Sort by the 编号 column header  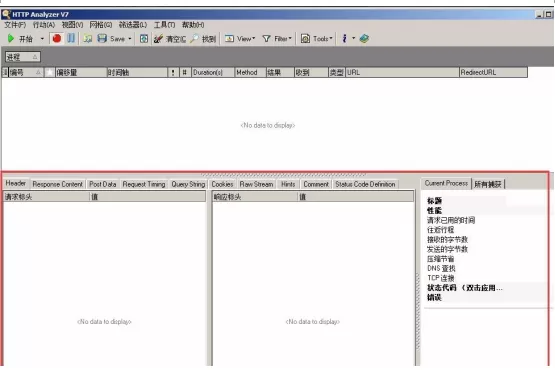pos(25,73)
